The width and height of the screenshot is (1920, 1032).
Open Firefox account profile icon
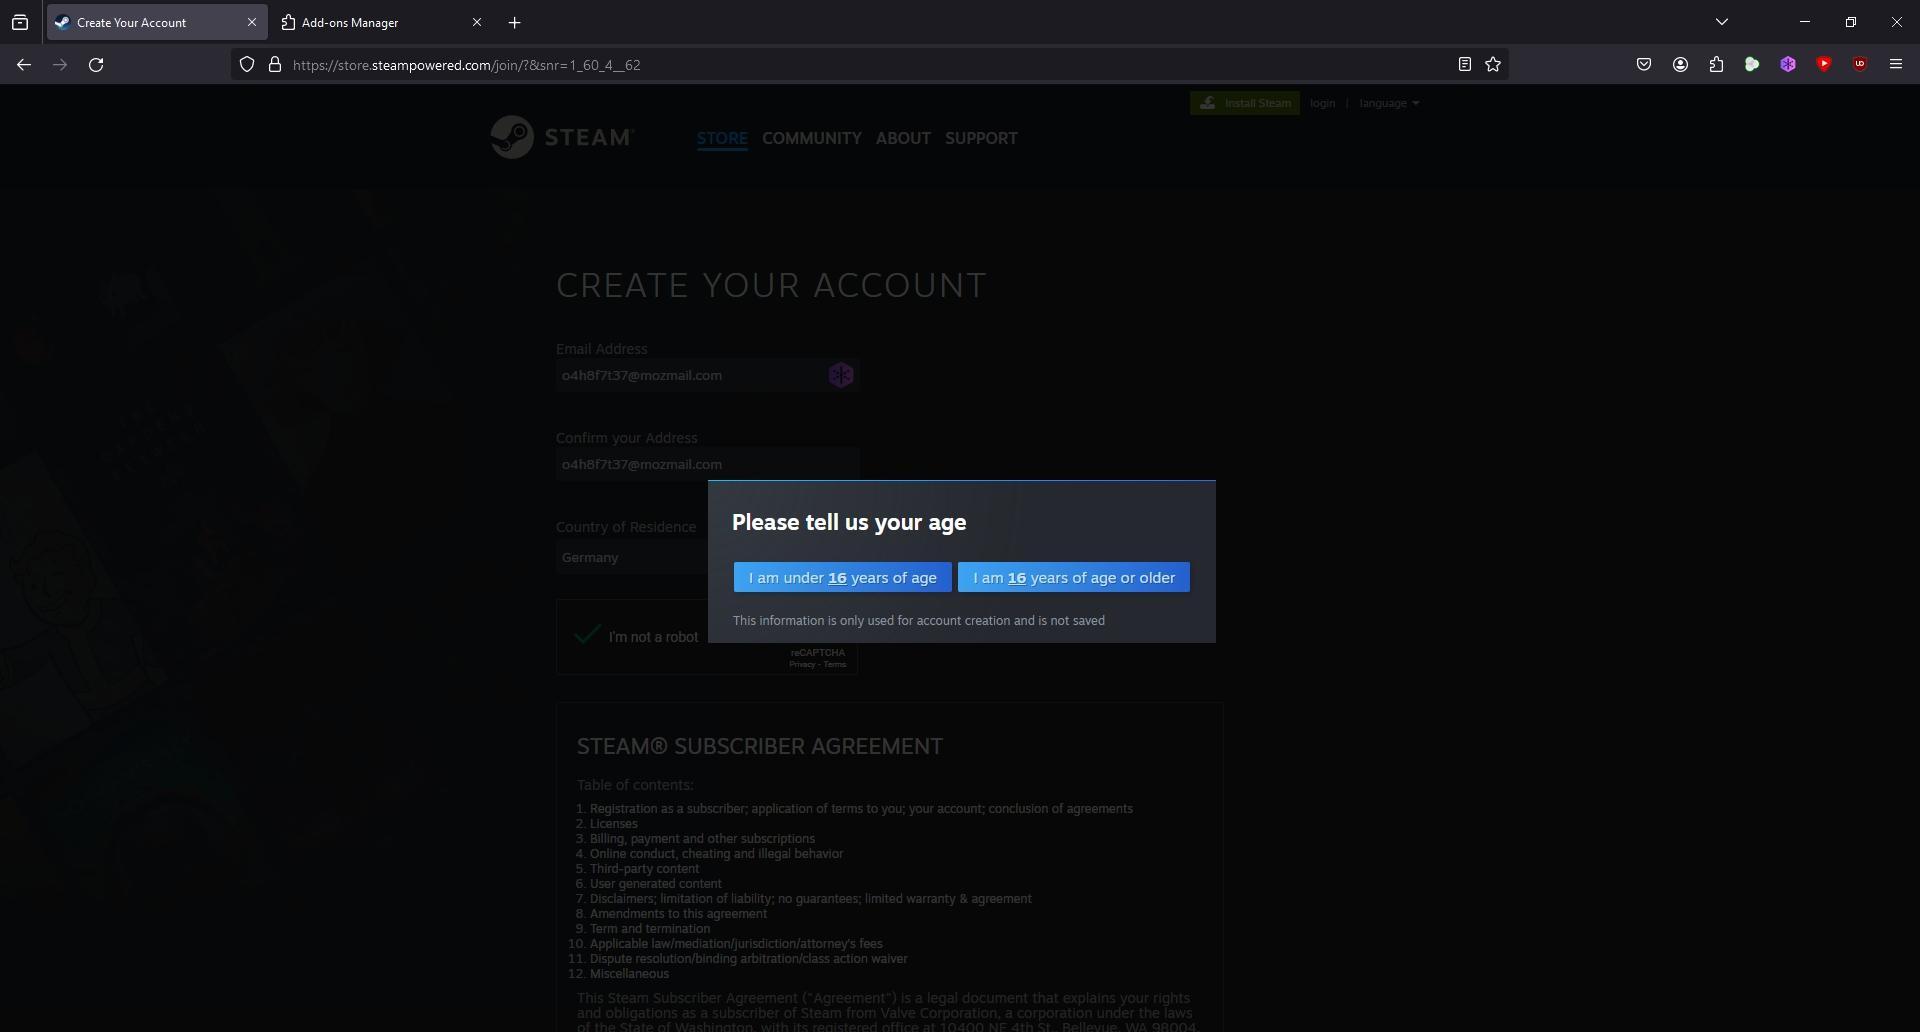point(1680,65)
